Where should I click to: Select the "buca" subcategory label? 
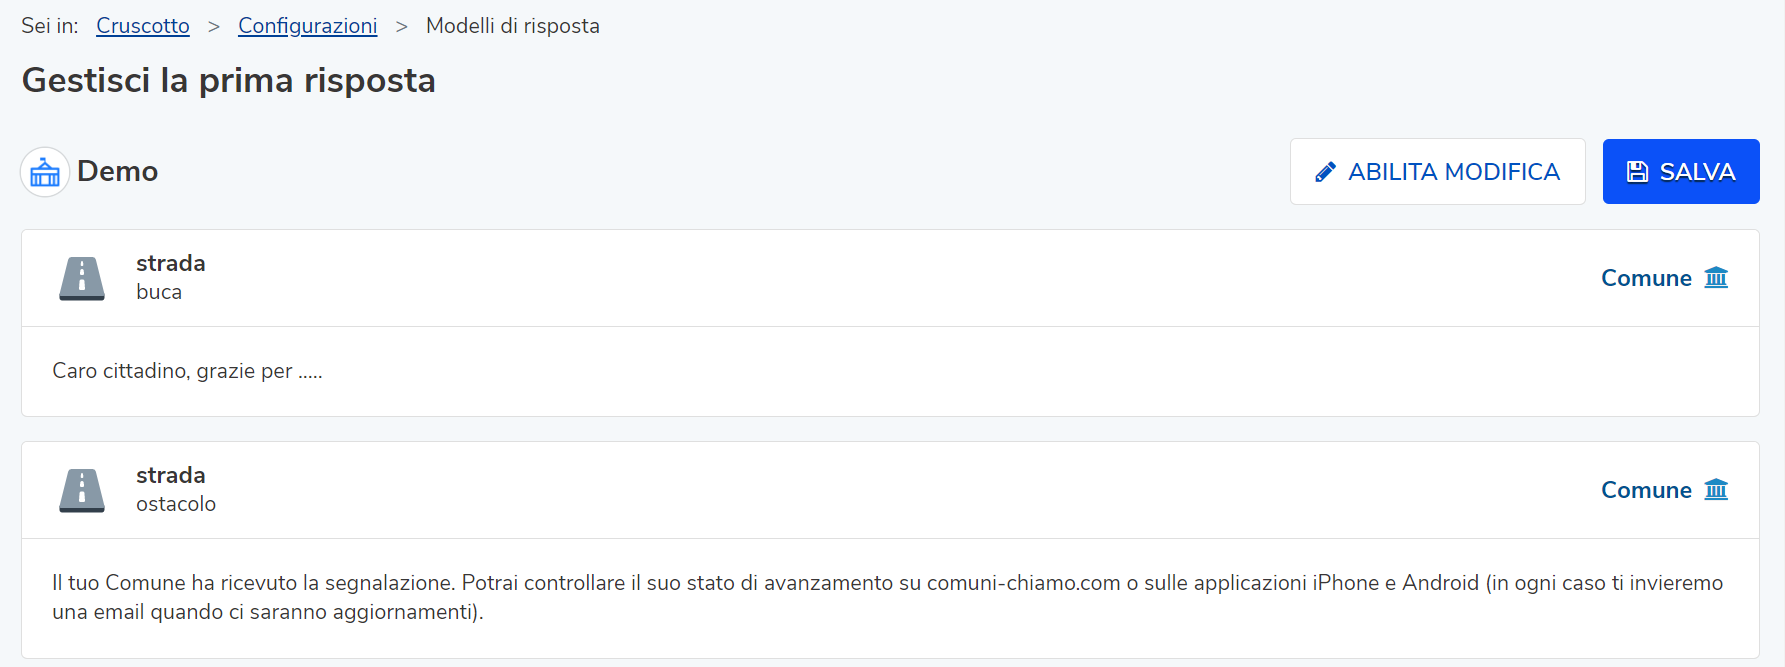pyautogui.click(x=159, y=292)
